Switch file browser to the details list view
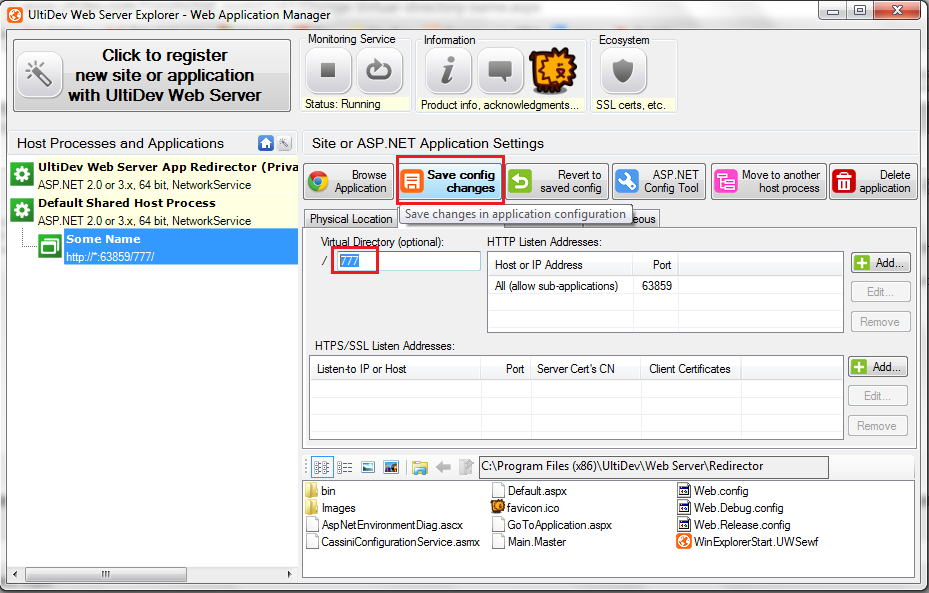The width and height of the screenshot is (929, 593). (x=345, y=467)
